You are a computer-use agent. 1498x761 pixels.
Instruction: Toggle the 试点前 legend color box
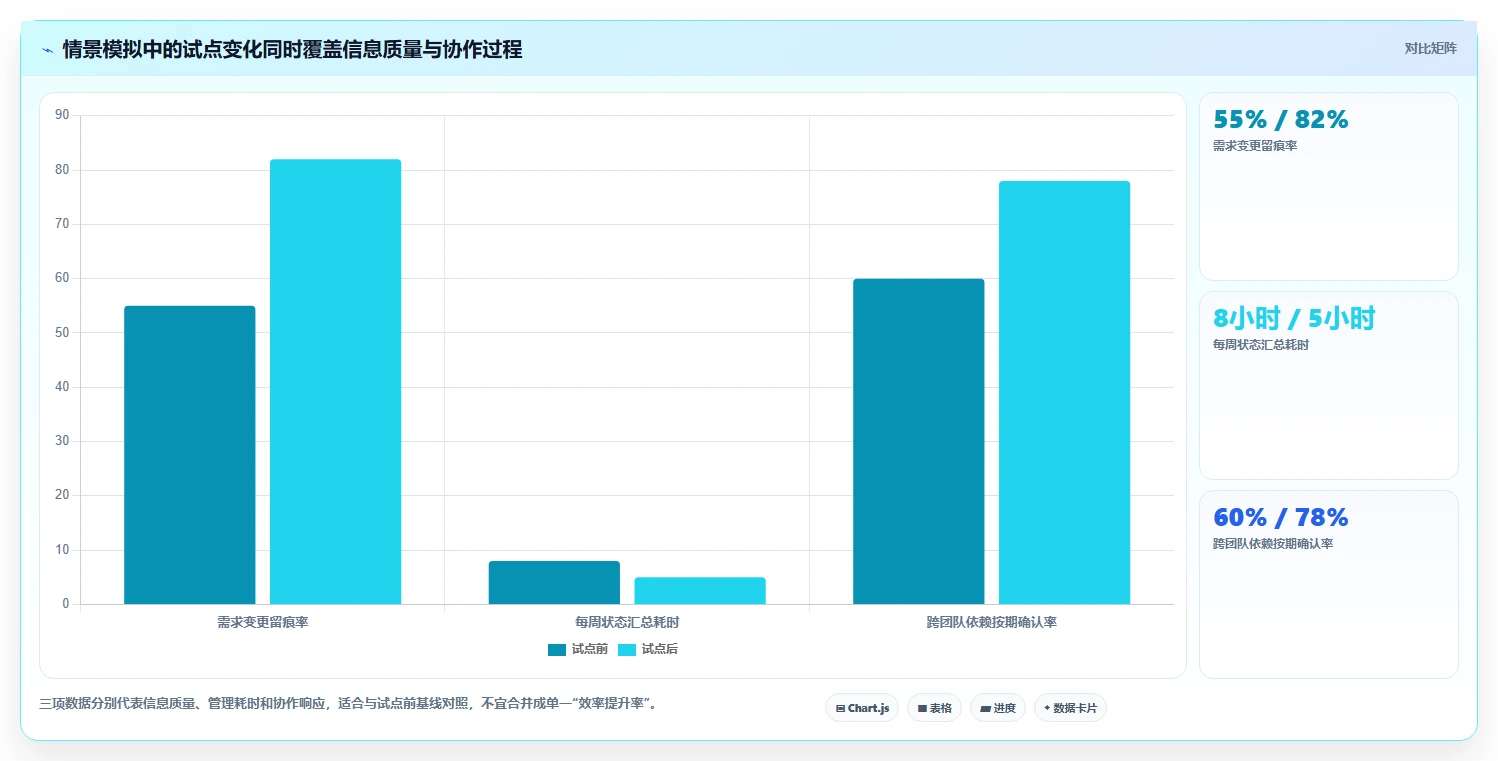point(557,650)
